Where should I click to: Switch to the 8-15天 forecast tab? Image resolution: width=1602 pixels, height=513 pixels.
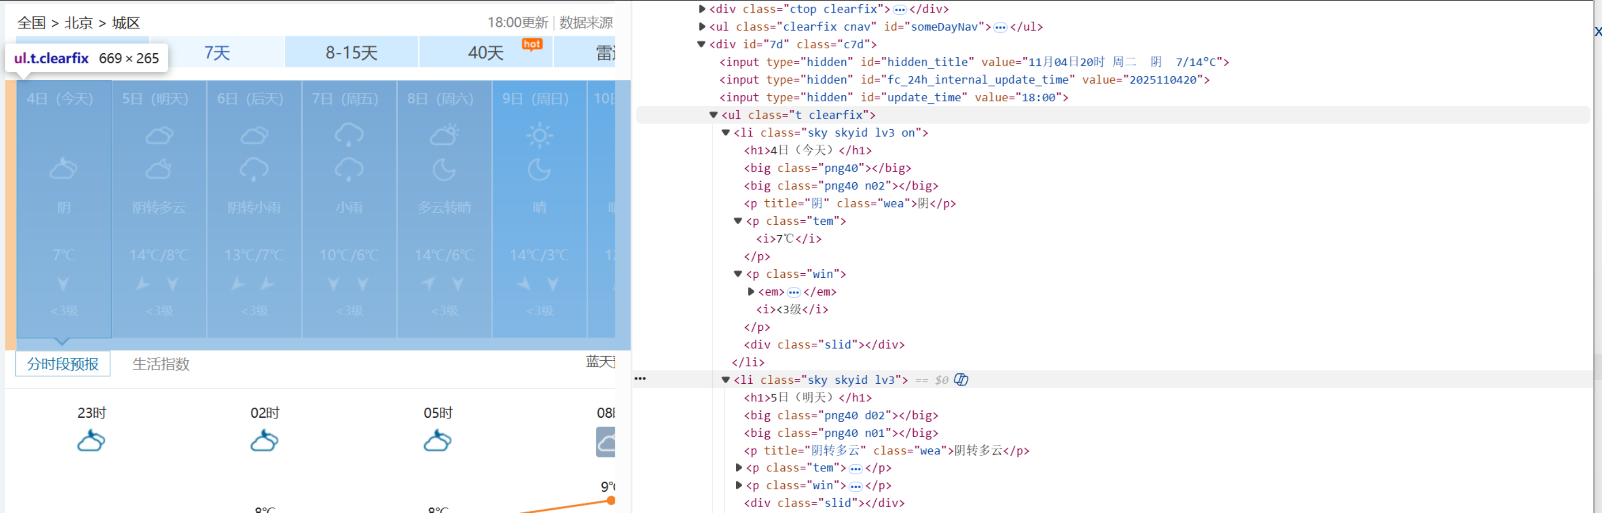click(351, 52)
